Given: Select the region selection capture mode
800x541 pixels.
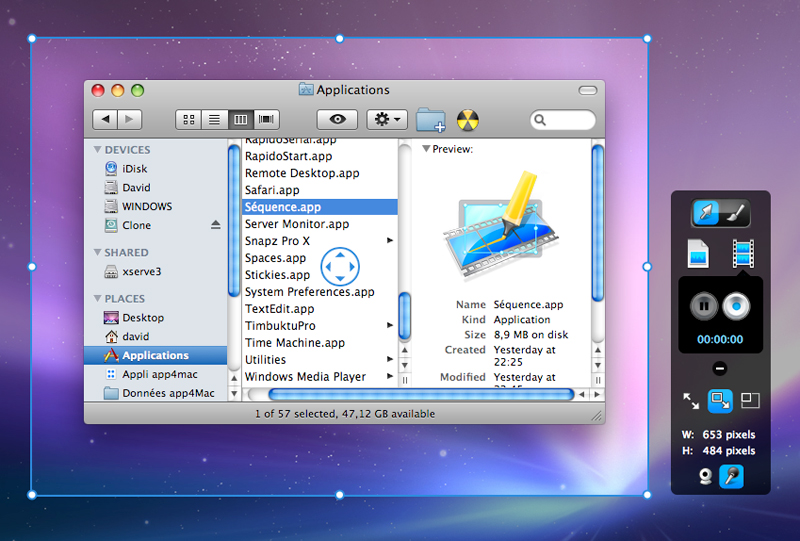Looking at the screenshot, I should coord(720,401).
